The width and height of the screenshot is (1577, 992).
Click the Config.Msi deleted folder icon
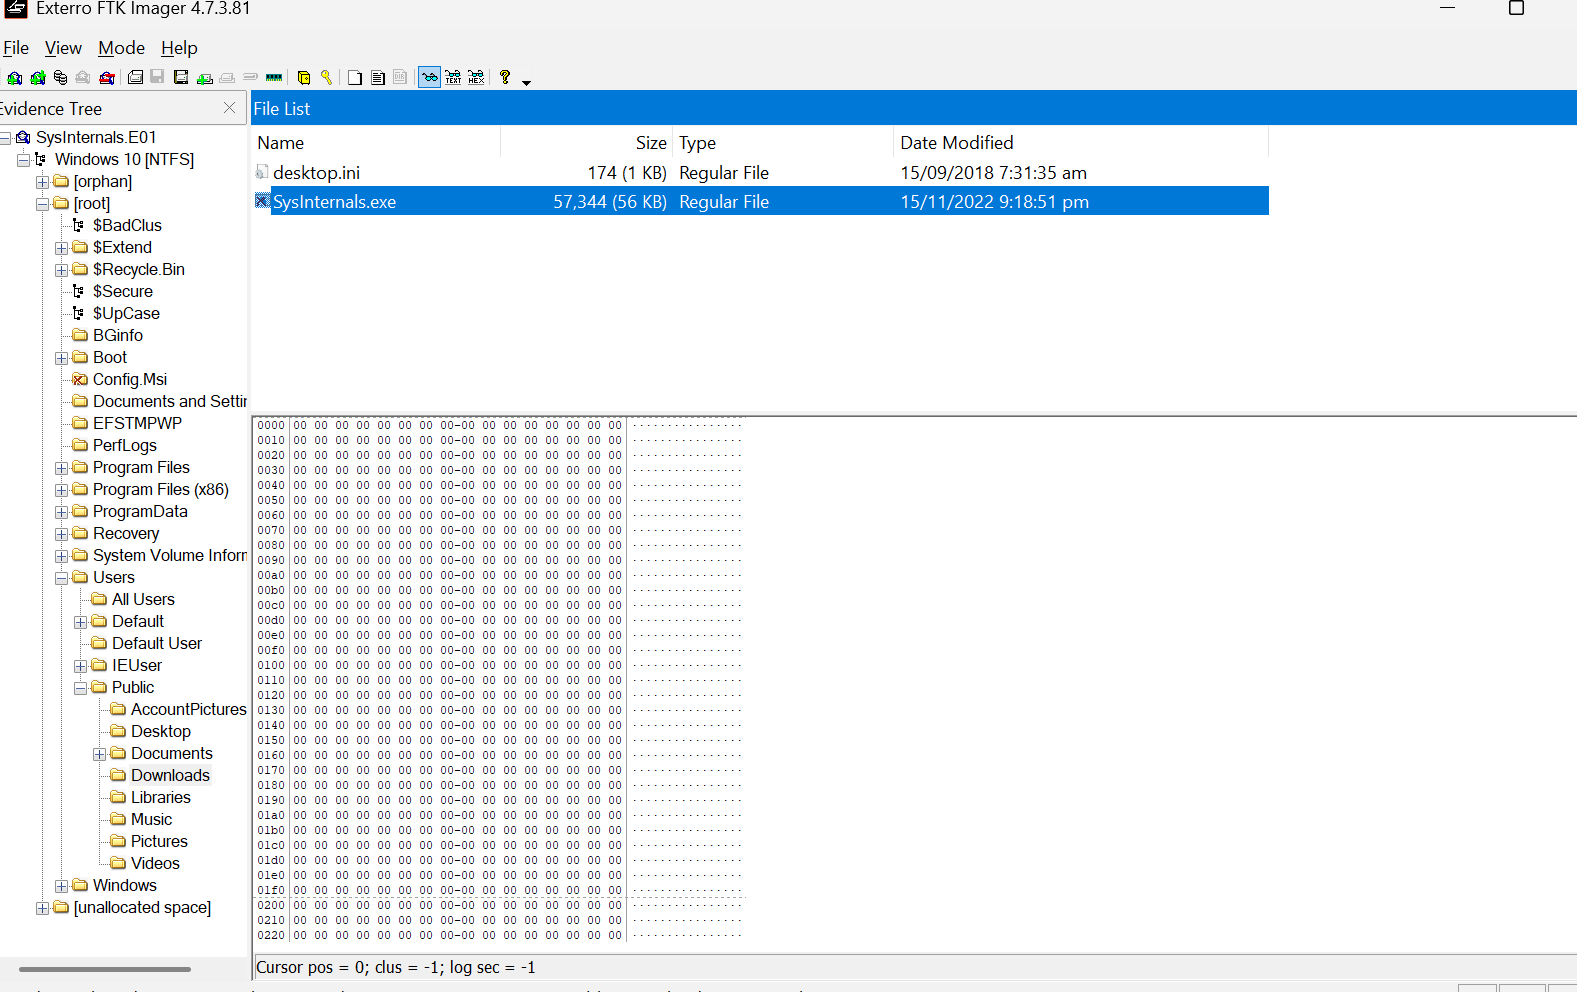pos(80,379)
